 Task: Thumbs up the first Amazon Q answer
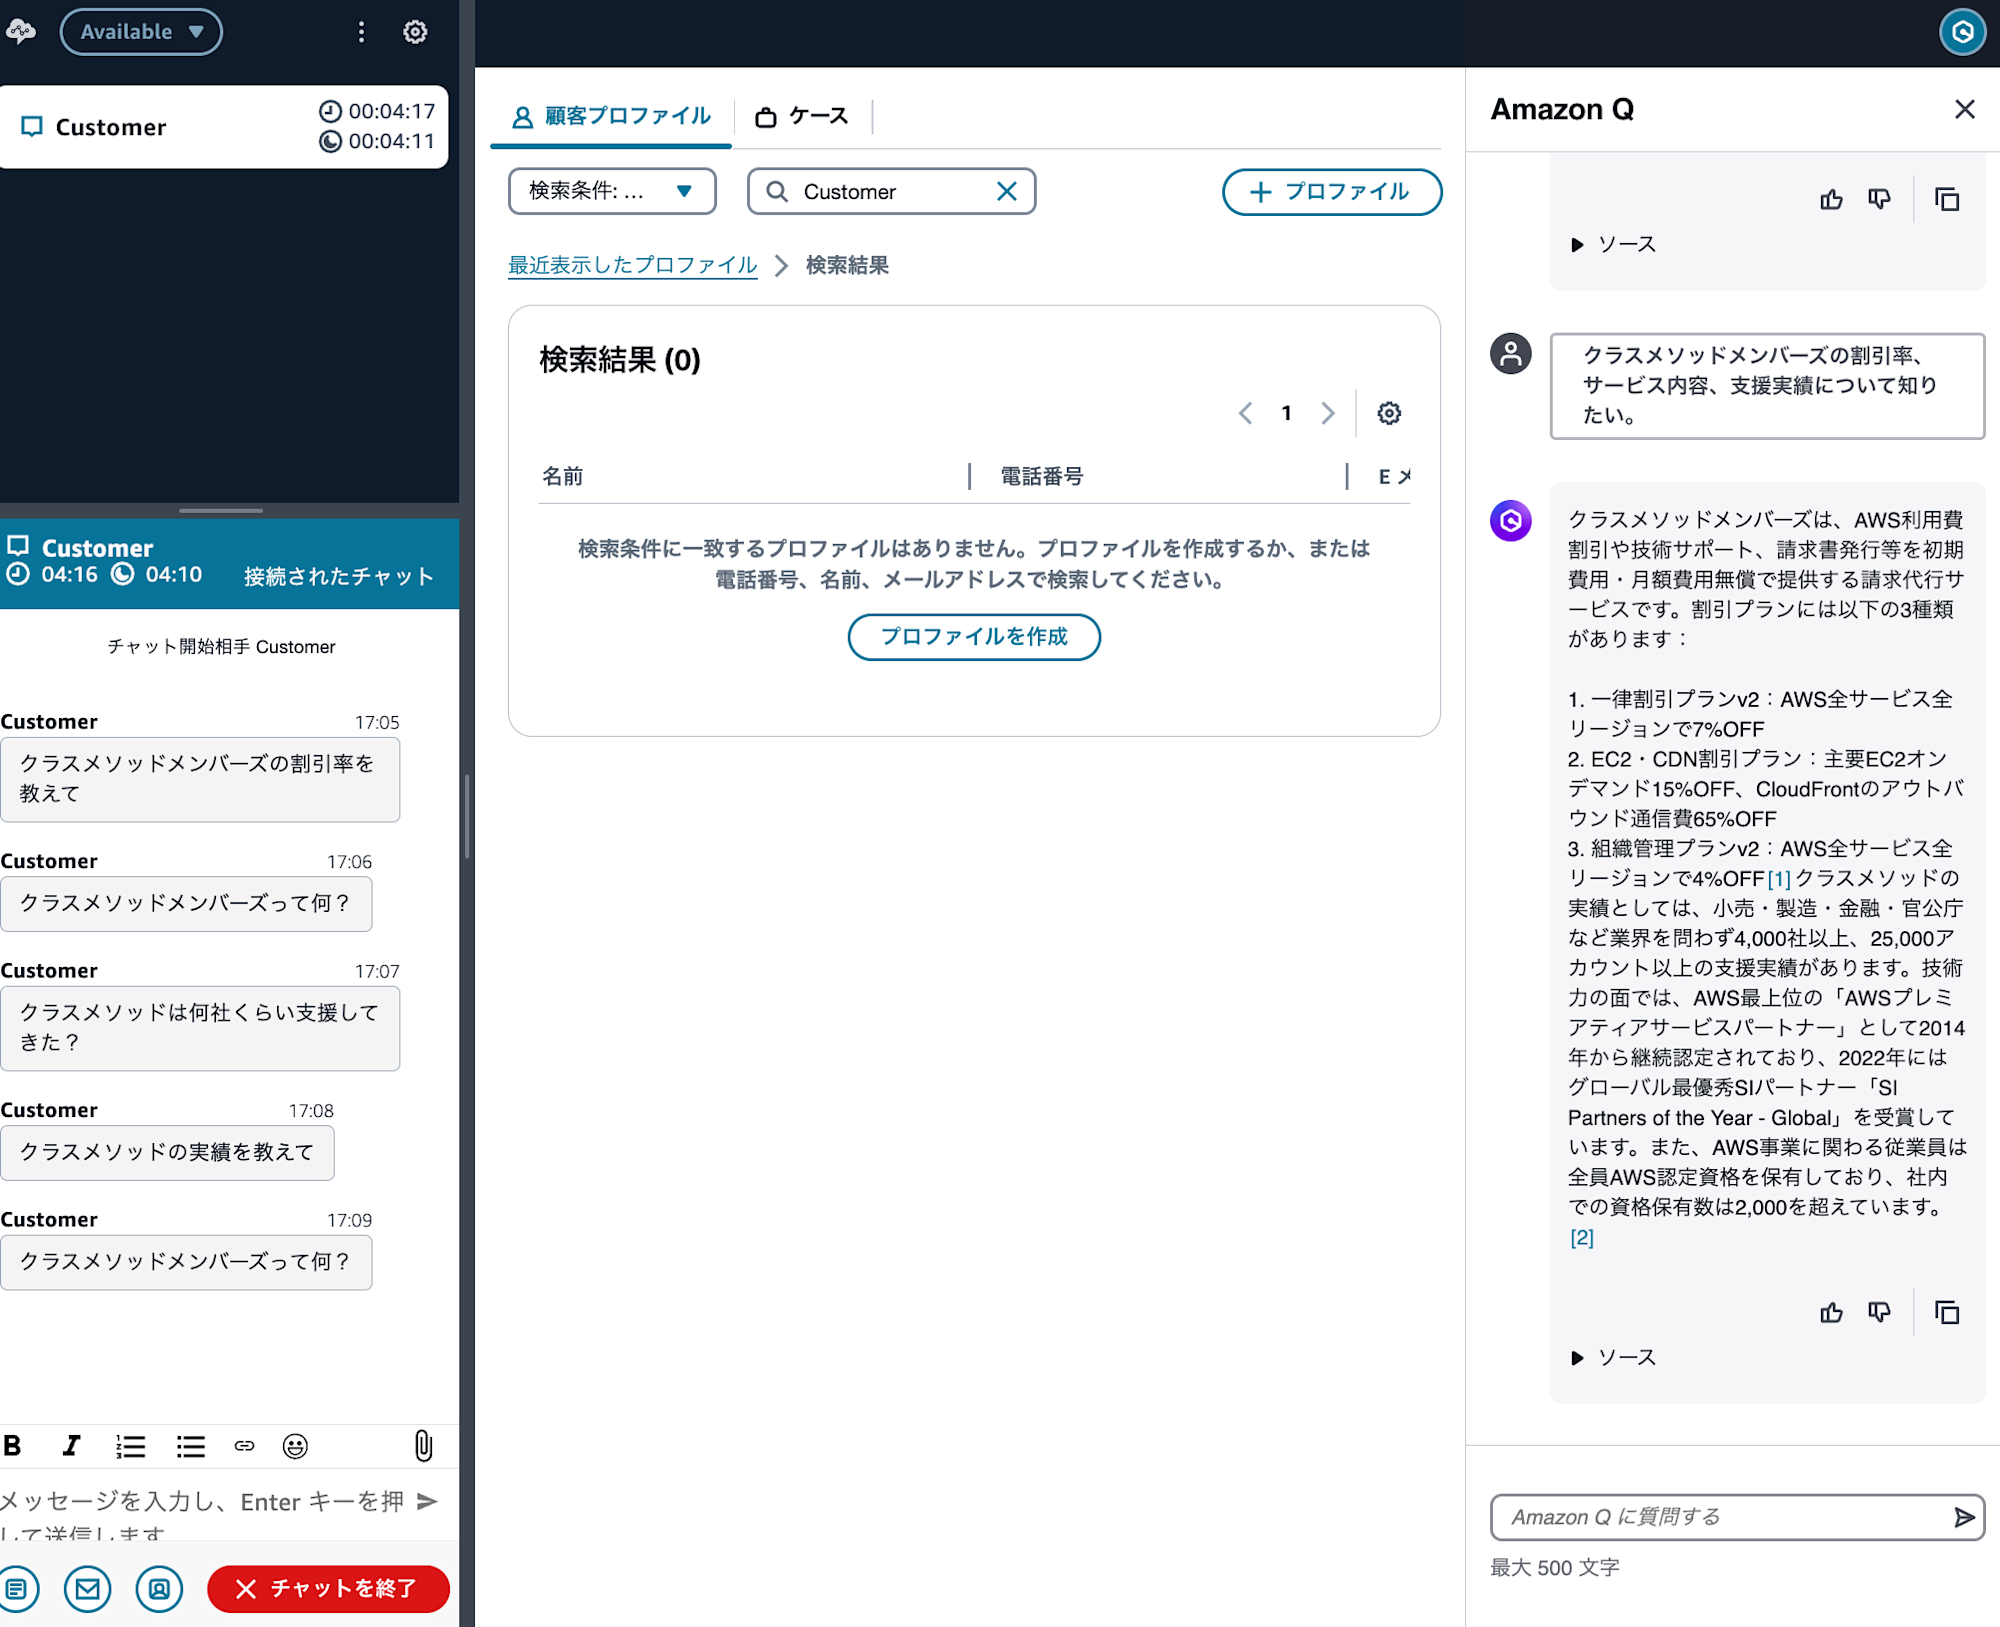tap(1831, 199)
